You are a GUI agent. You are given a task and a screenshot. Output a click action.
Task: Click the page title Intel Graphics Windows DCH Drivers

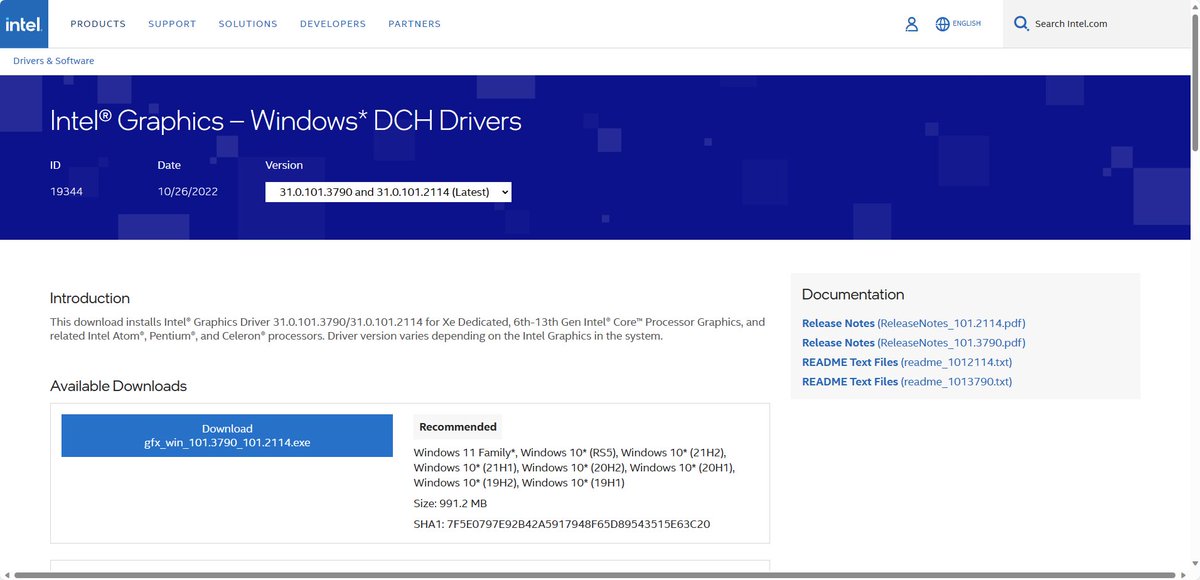[x=286, y=121]
